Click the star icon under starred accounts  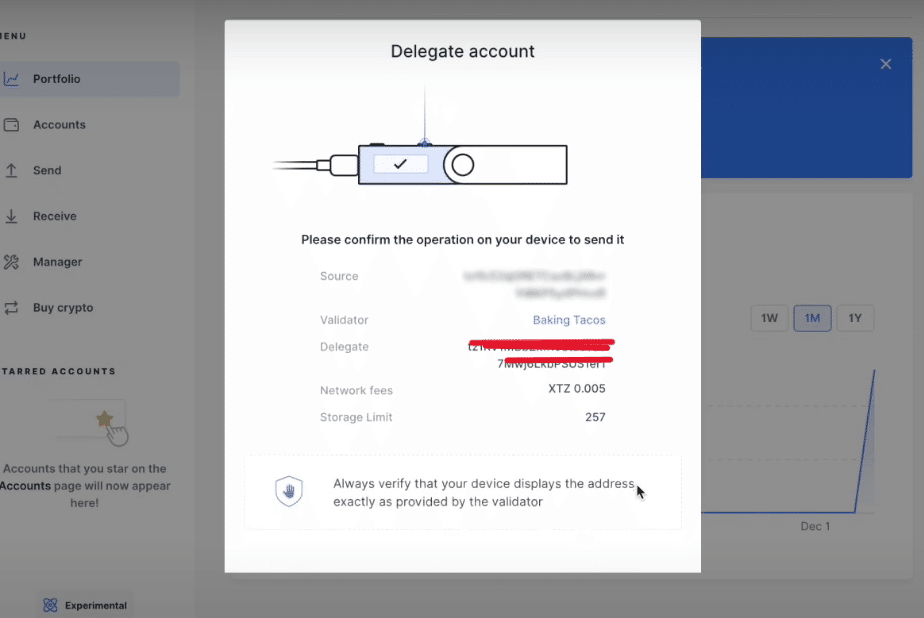click(x=104, y=419)
